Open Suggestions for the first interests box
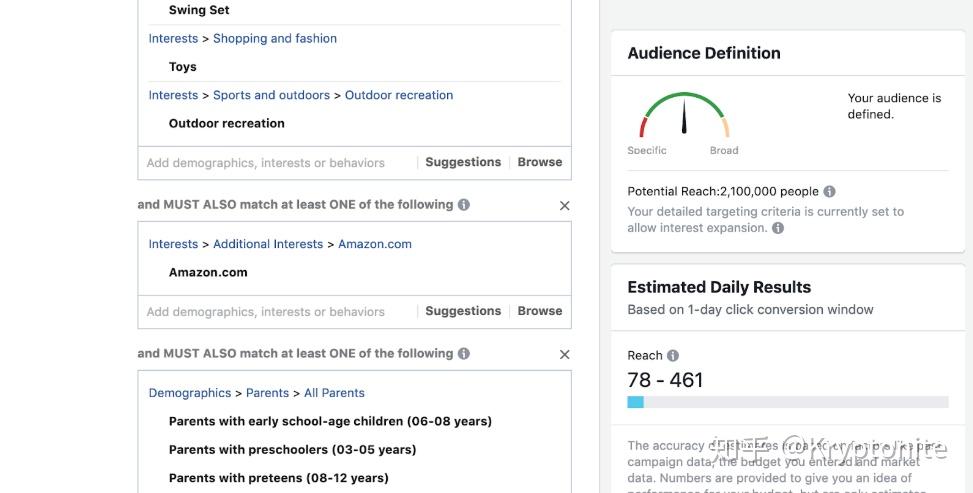This screenshot has width=973, height=493. point(463,162)
